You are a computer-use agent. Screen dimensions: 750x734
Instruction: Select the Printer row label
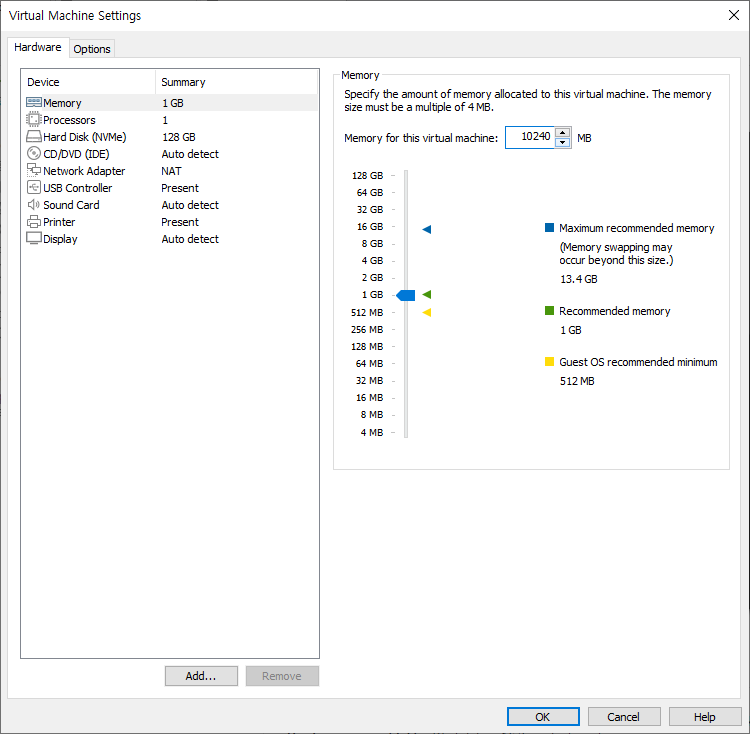tap(59, 222)
